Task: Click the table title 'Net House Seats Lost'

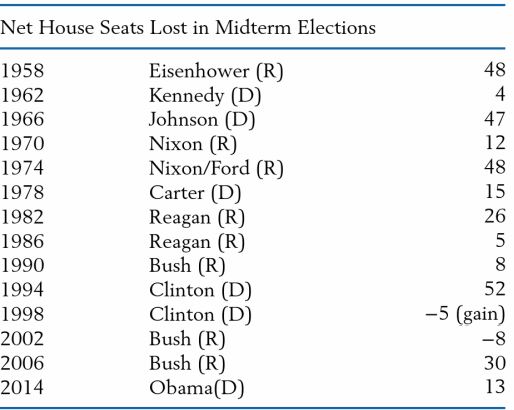Action: [x=94, y=27]
